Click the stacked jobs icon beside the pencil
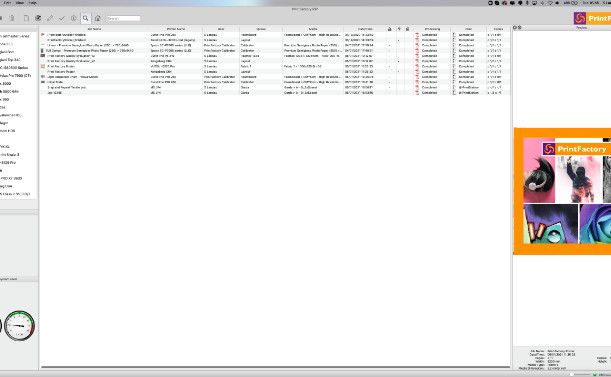 click(38, 18)
